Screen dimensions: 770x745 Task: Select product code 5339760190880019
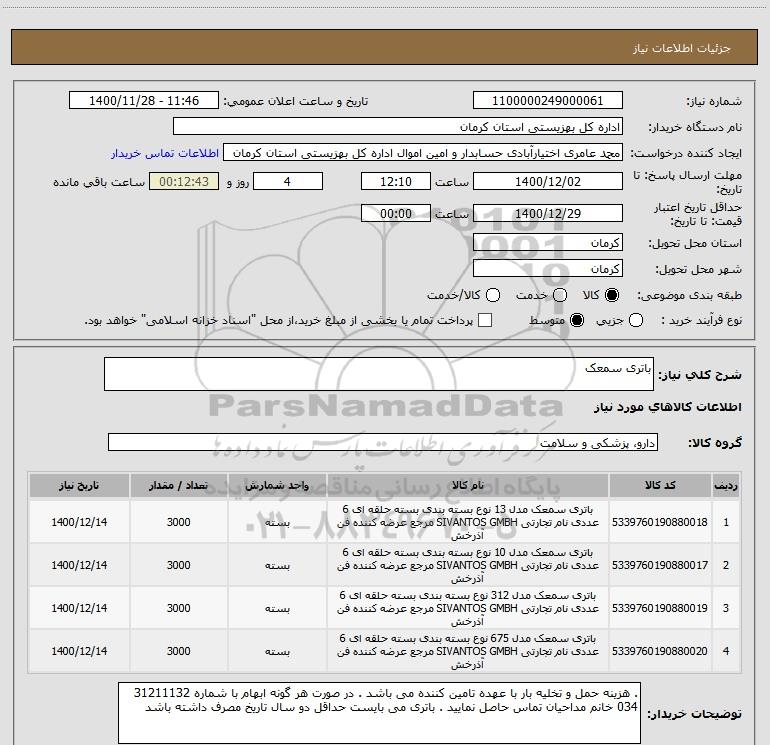[x=660, y=608]
